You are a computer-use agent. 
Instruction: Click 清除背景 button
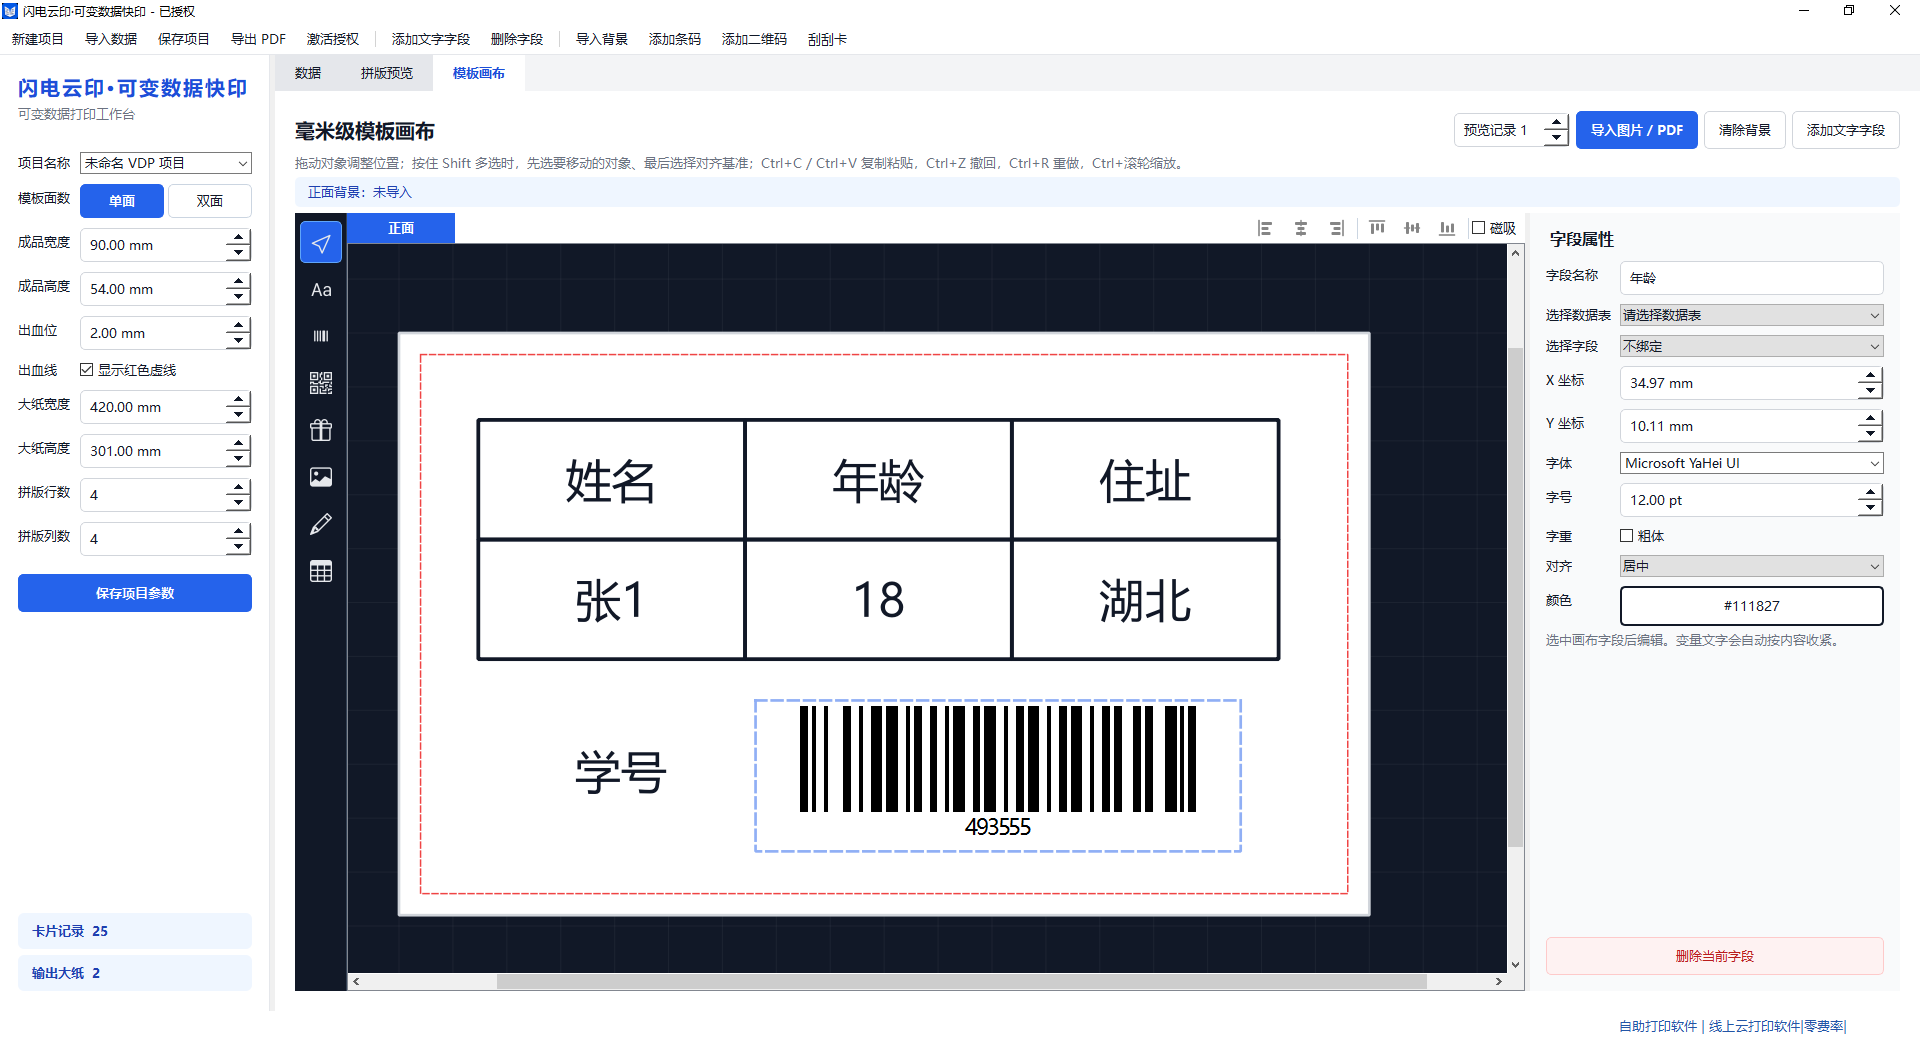[1745, 130]
